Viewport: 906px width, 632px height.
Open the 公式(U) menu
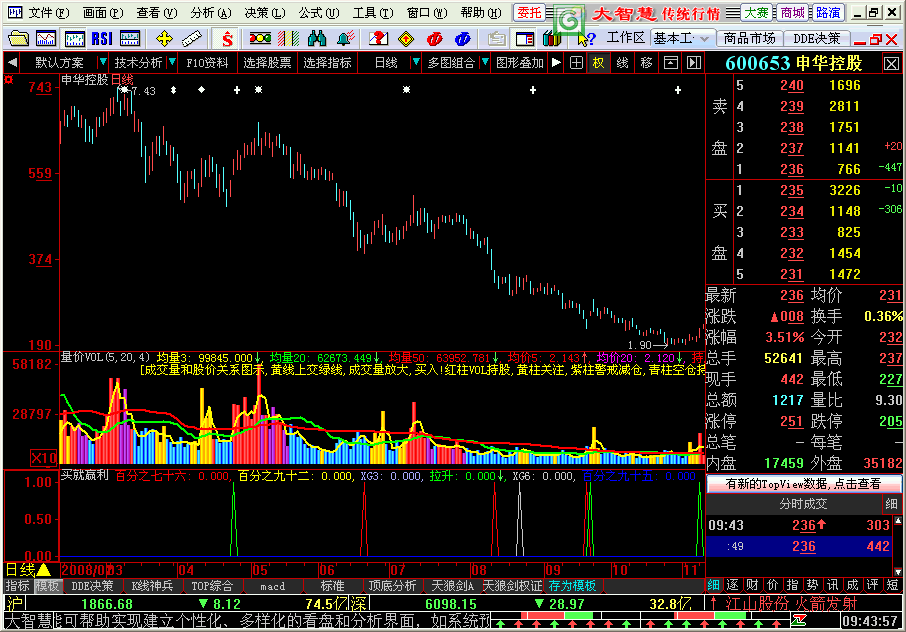click(319, 13)
